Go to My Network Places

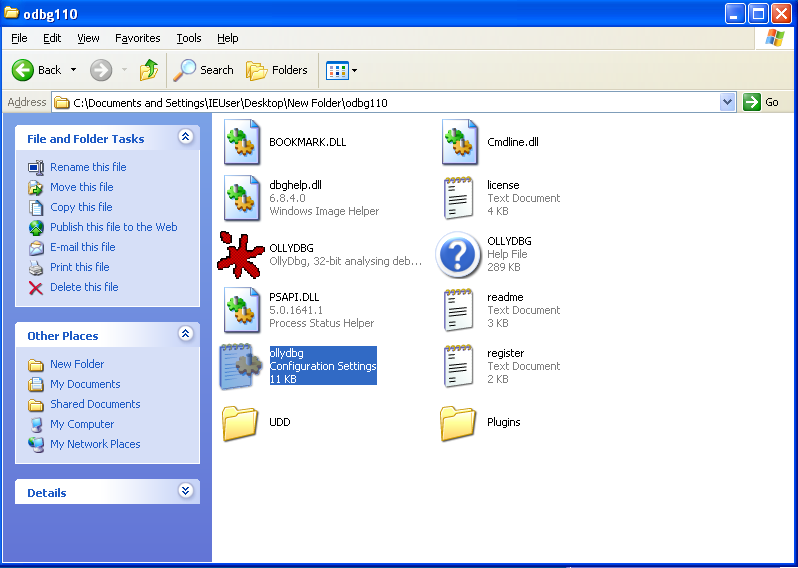click(95, 444)
